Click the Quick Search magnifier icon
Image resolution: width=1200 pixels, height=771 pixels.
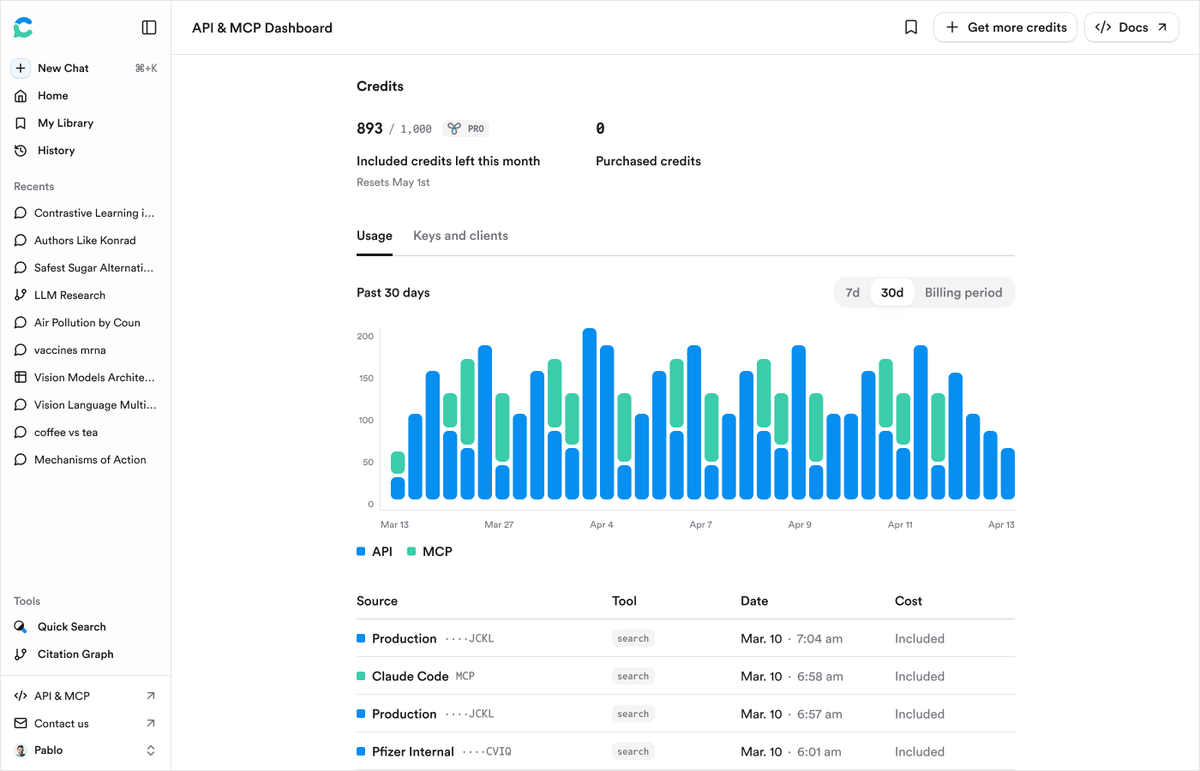point(21,627)
